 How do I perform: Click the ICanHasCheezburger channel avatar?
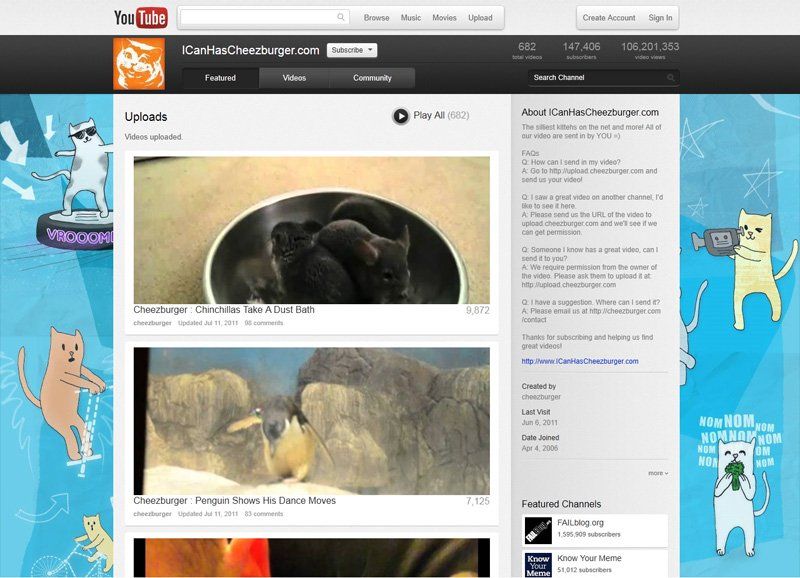click(x=139, y=64)
